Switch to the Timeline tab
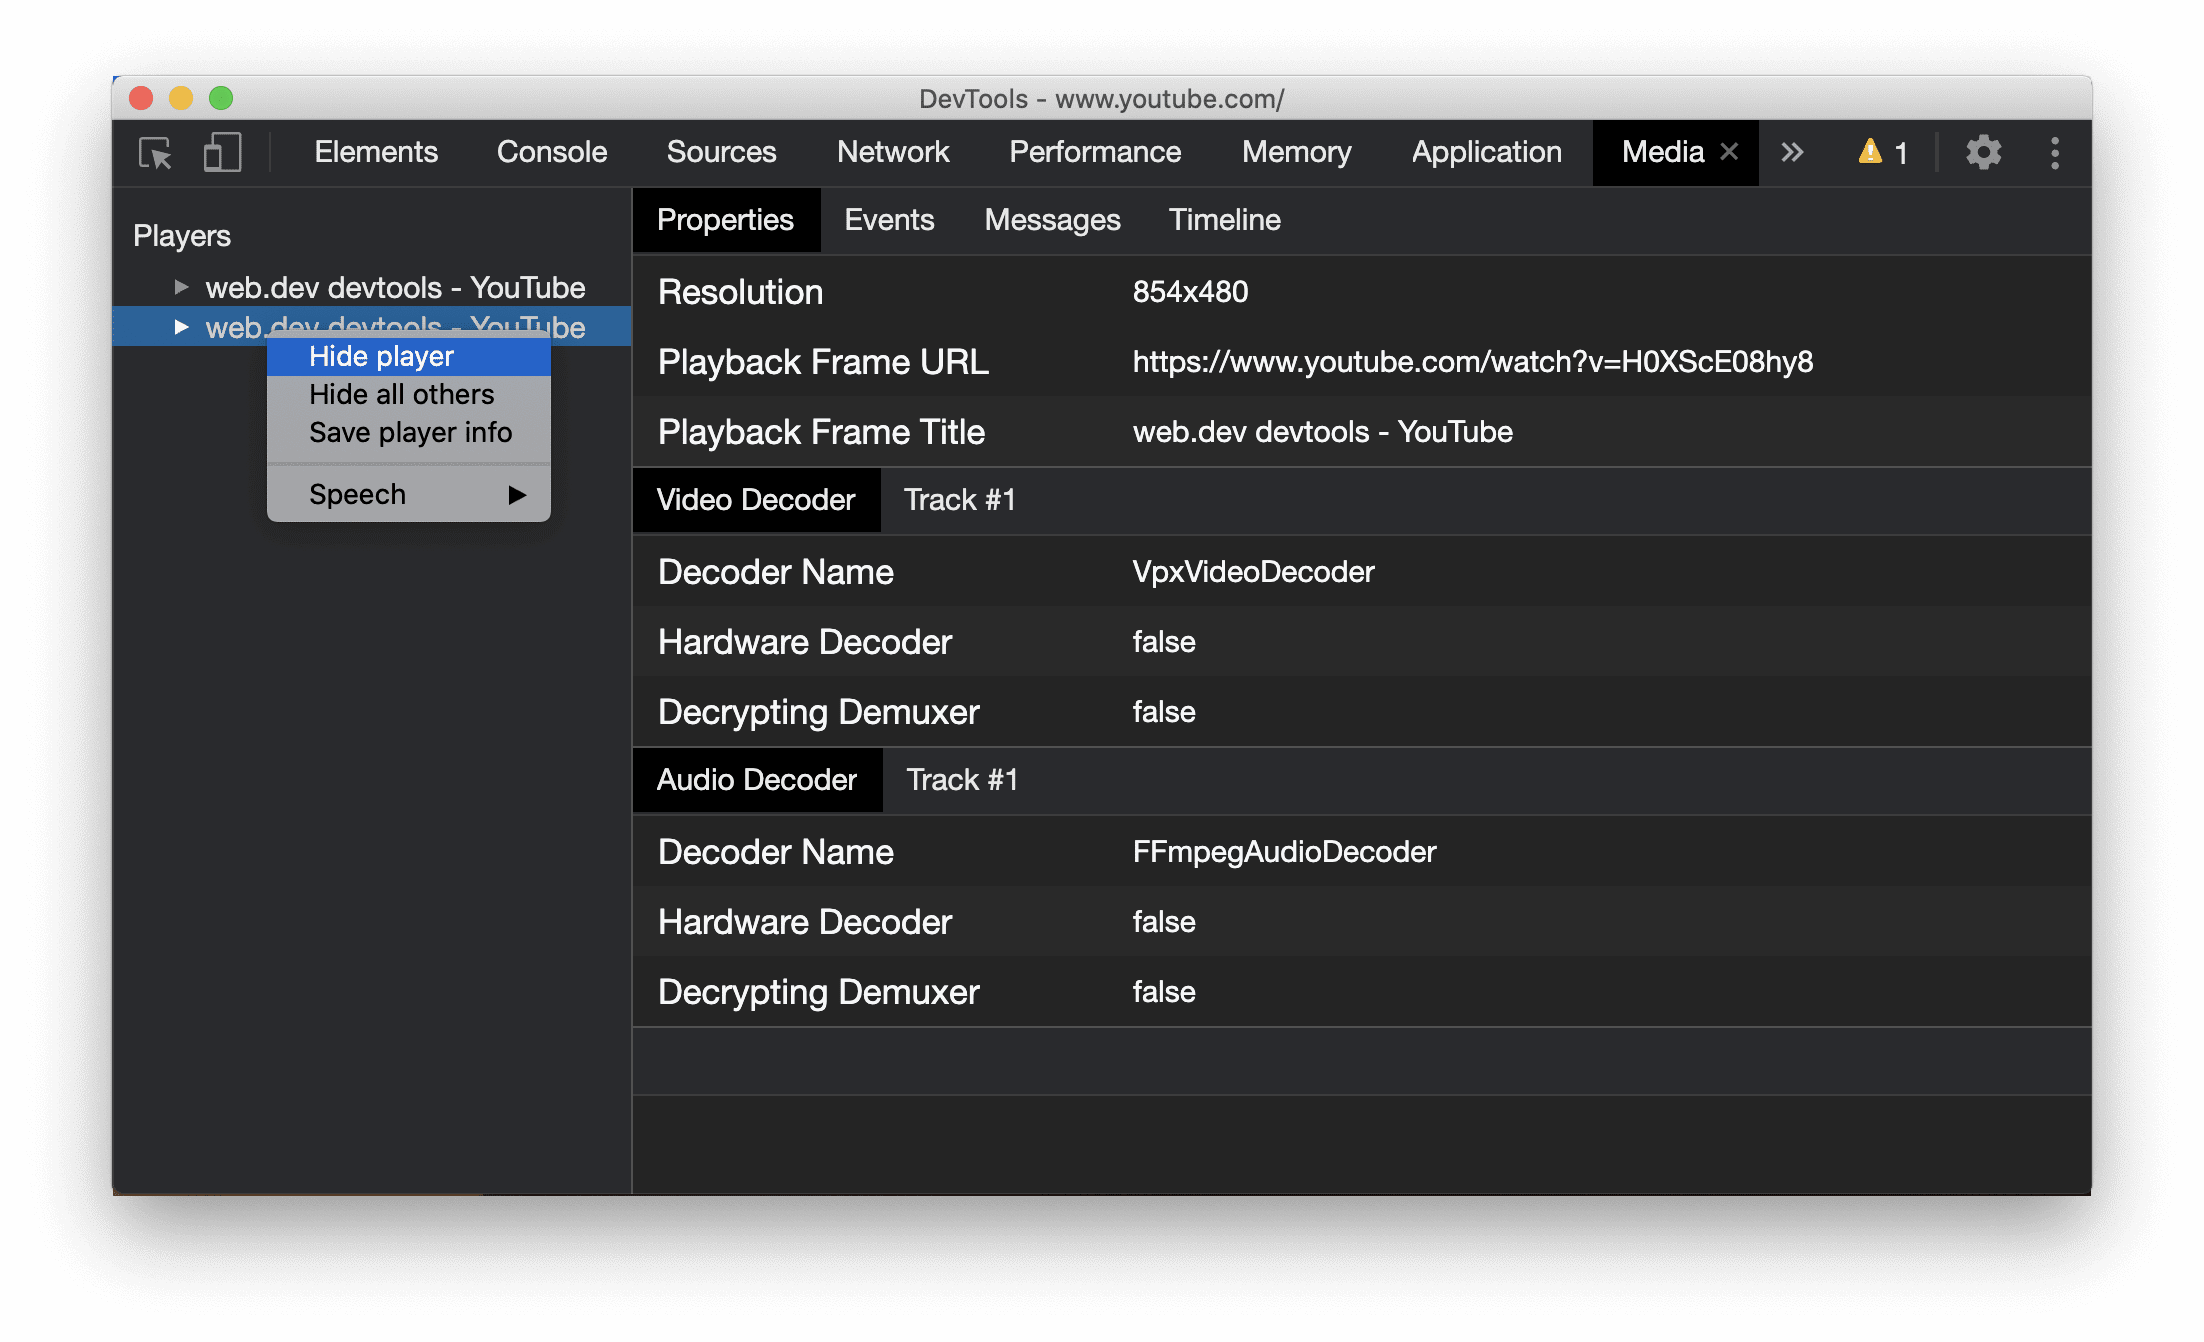Viewport: 2204px width, 1342px height. [x=1225, y=219]
